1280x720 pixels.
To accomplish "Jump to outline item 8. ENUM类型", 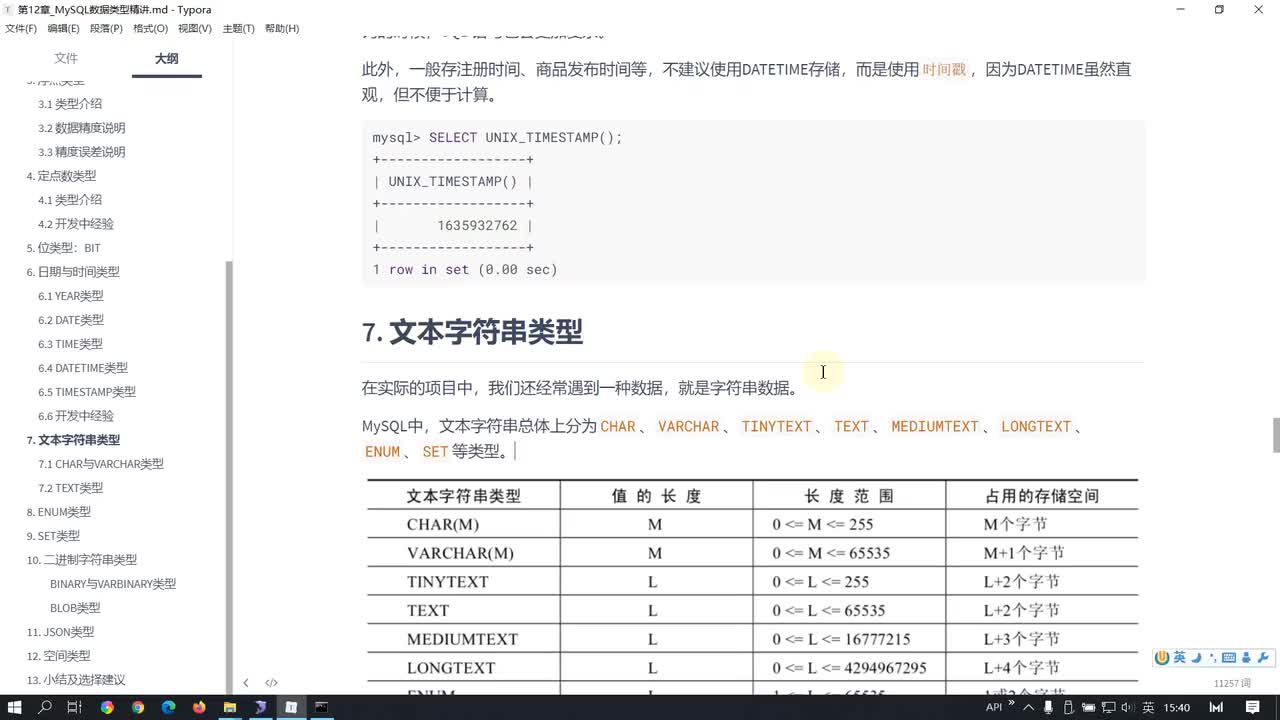I will 59,512.
